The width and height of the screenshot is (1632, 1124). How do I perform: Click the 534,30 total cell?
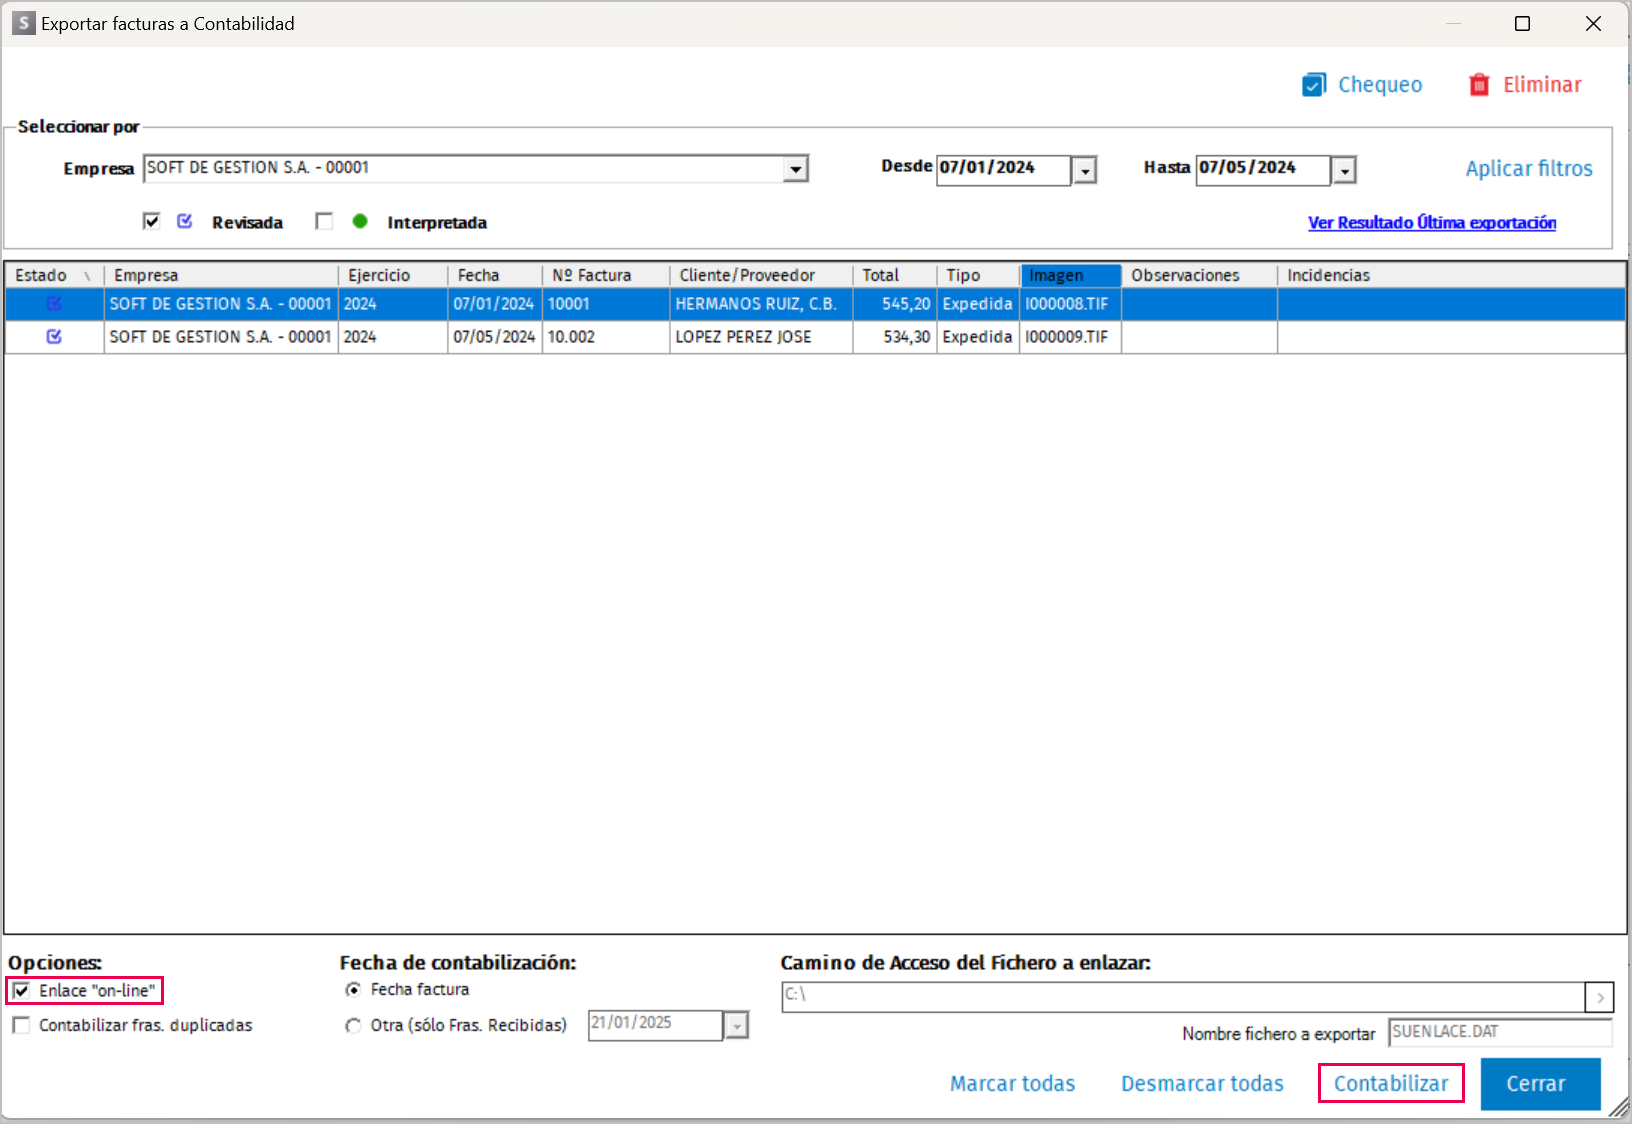click(895, 337)
